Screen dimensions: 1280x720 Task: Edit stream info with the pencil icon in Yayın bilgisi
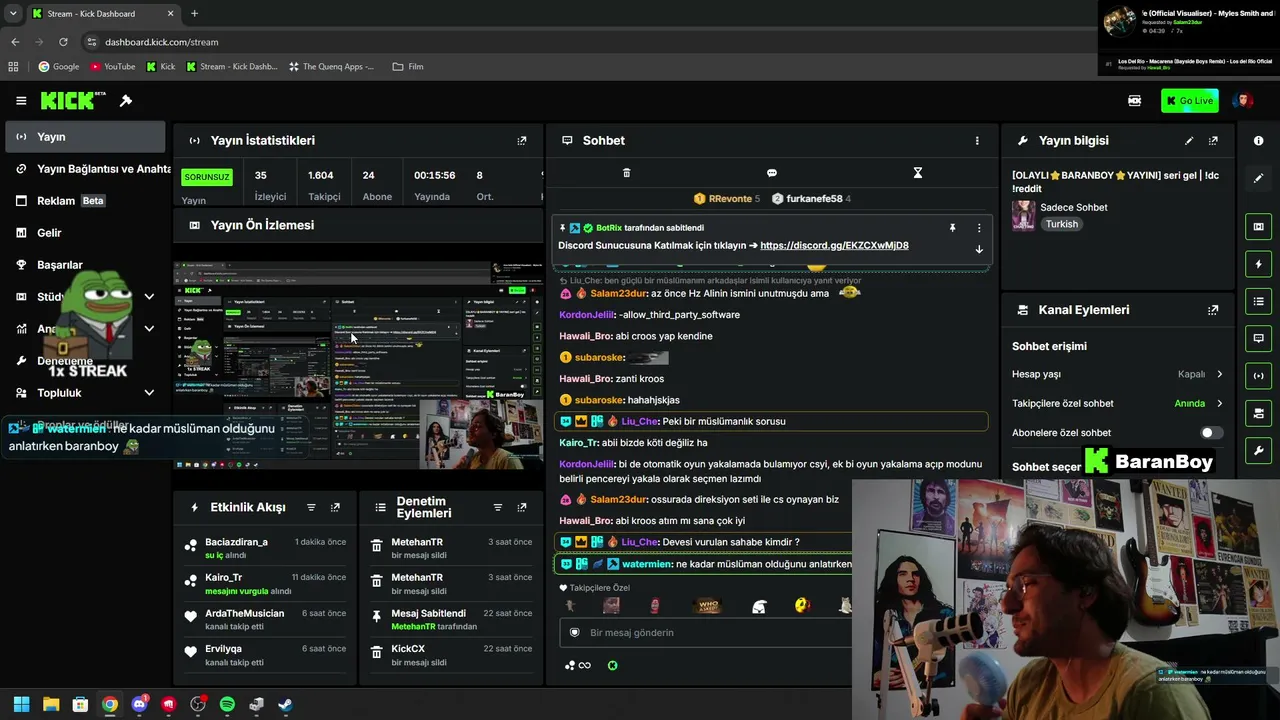tap(1189, 141)
